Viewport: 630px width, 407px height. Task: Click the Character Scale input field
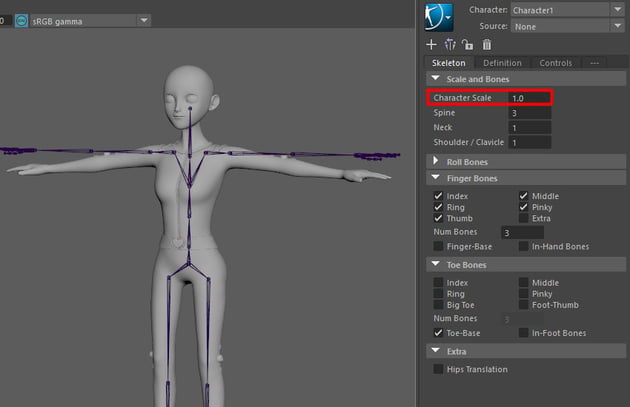[x=529, y=98]
